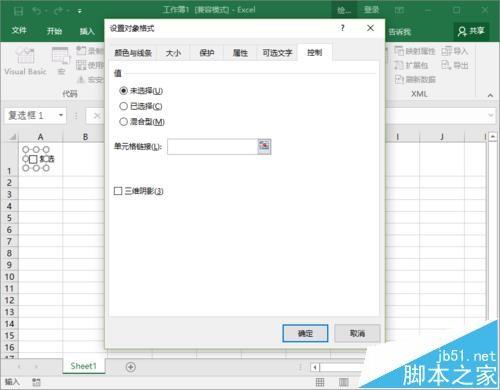Screen dimensions: 500x390
Task: Click the 登录 sign-in link
Action: tap(371, 10)
